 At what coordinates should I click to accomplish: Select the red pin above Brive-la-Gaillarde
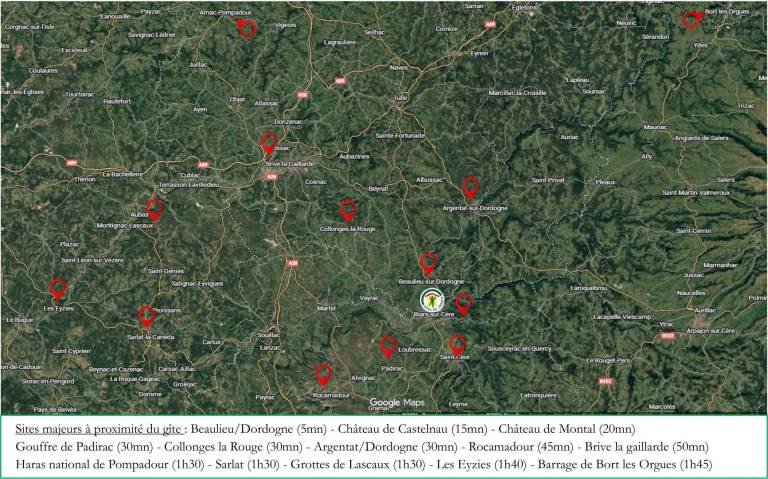click(269, 143)
